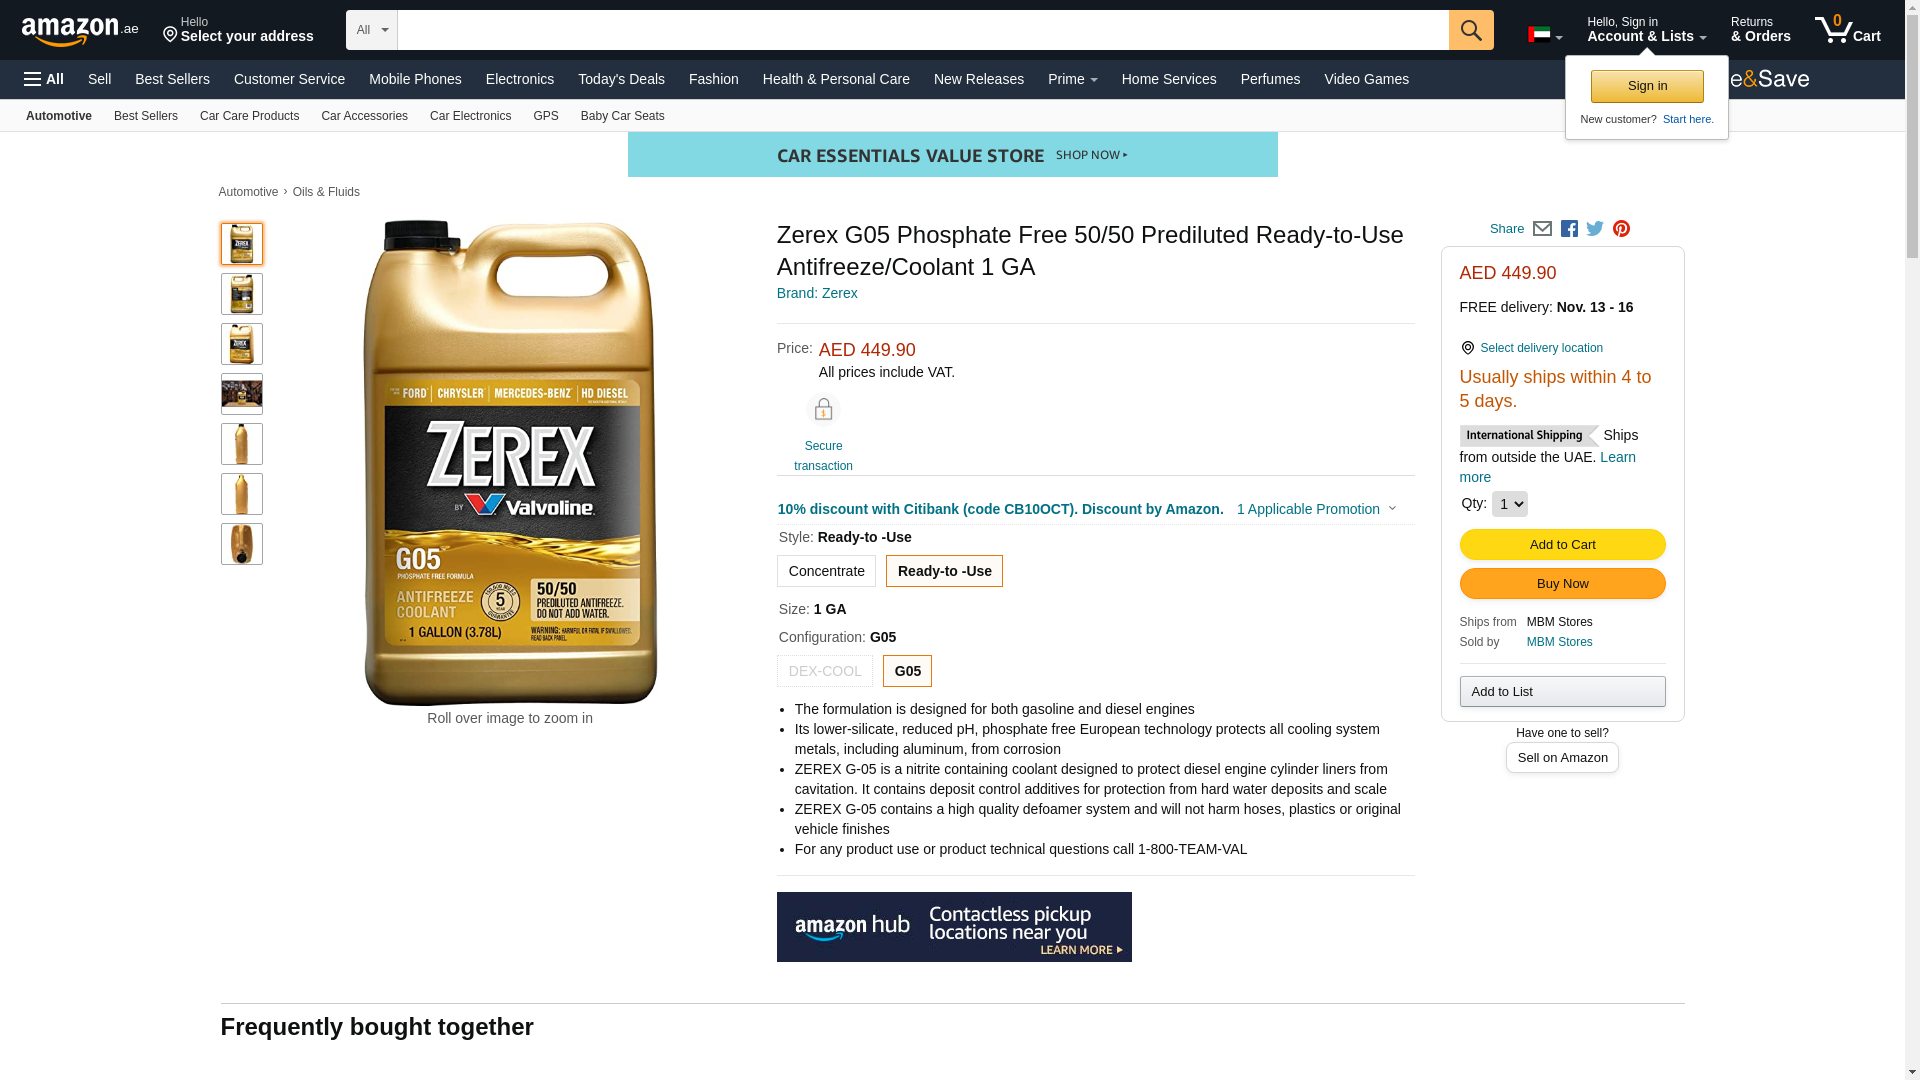Share product on Pinterest
1920x1080 pixels.
(1621, 229)
